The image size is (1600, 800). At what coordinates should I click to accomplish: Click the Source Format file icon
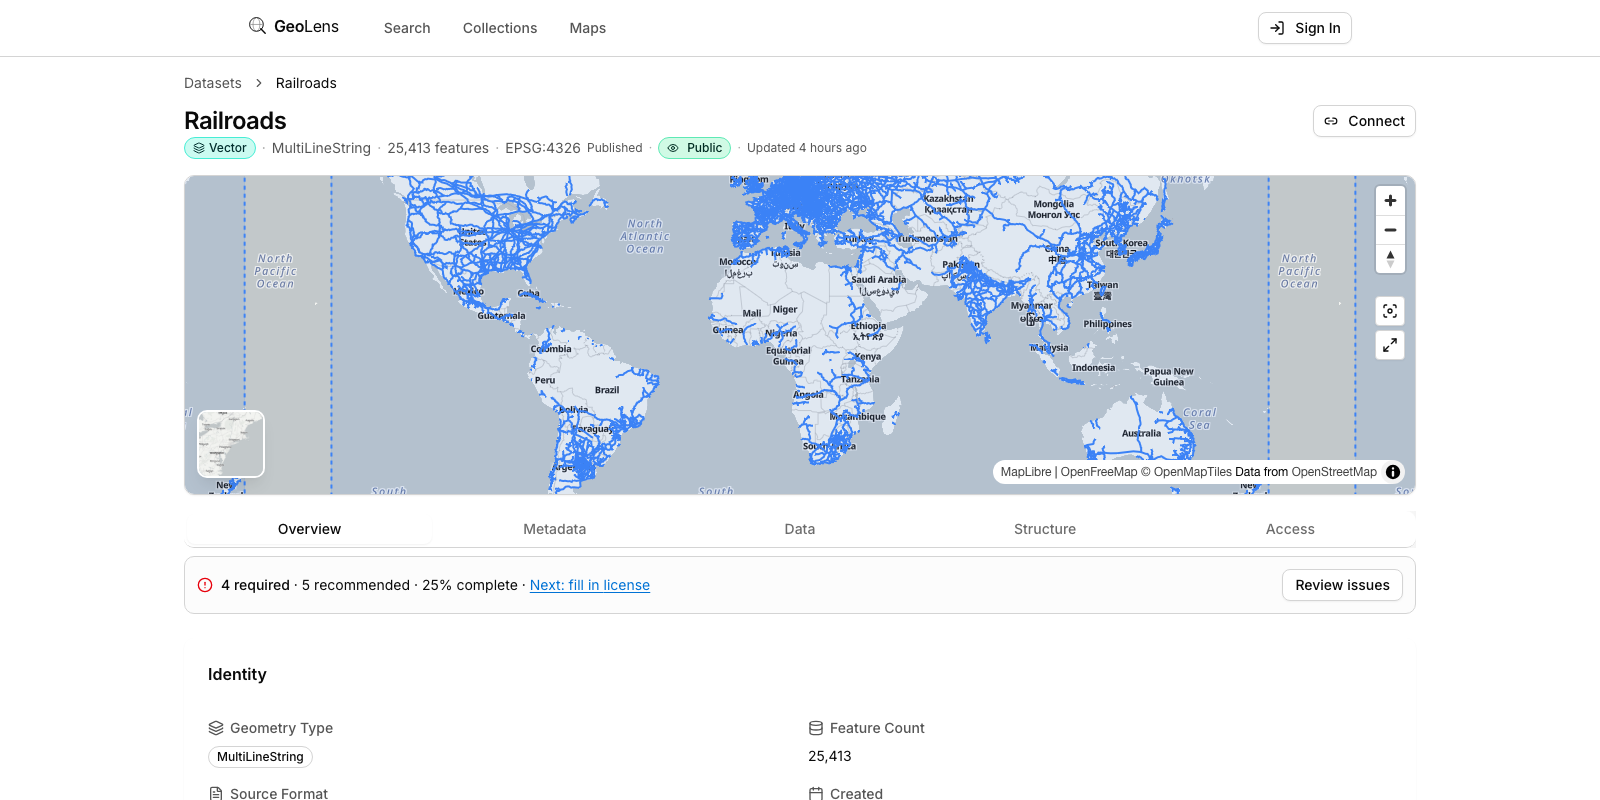coord(216,793)
